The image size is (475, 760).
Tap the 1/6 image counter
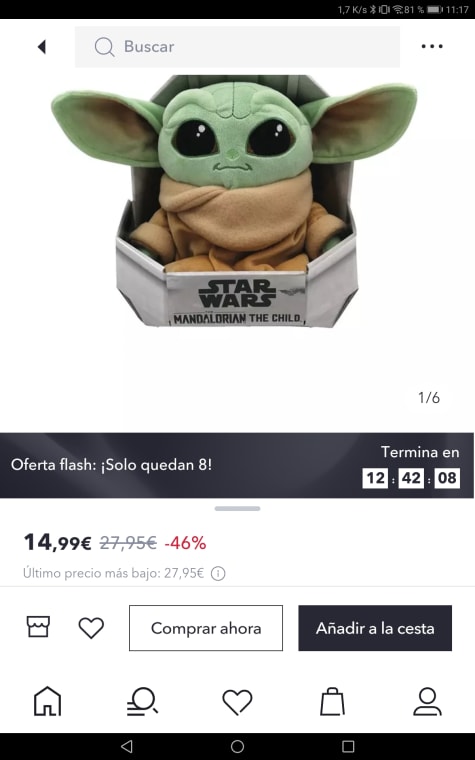pyautogui.click(x=429, y=397)
